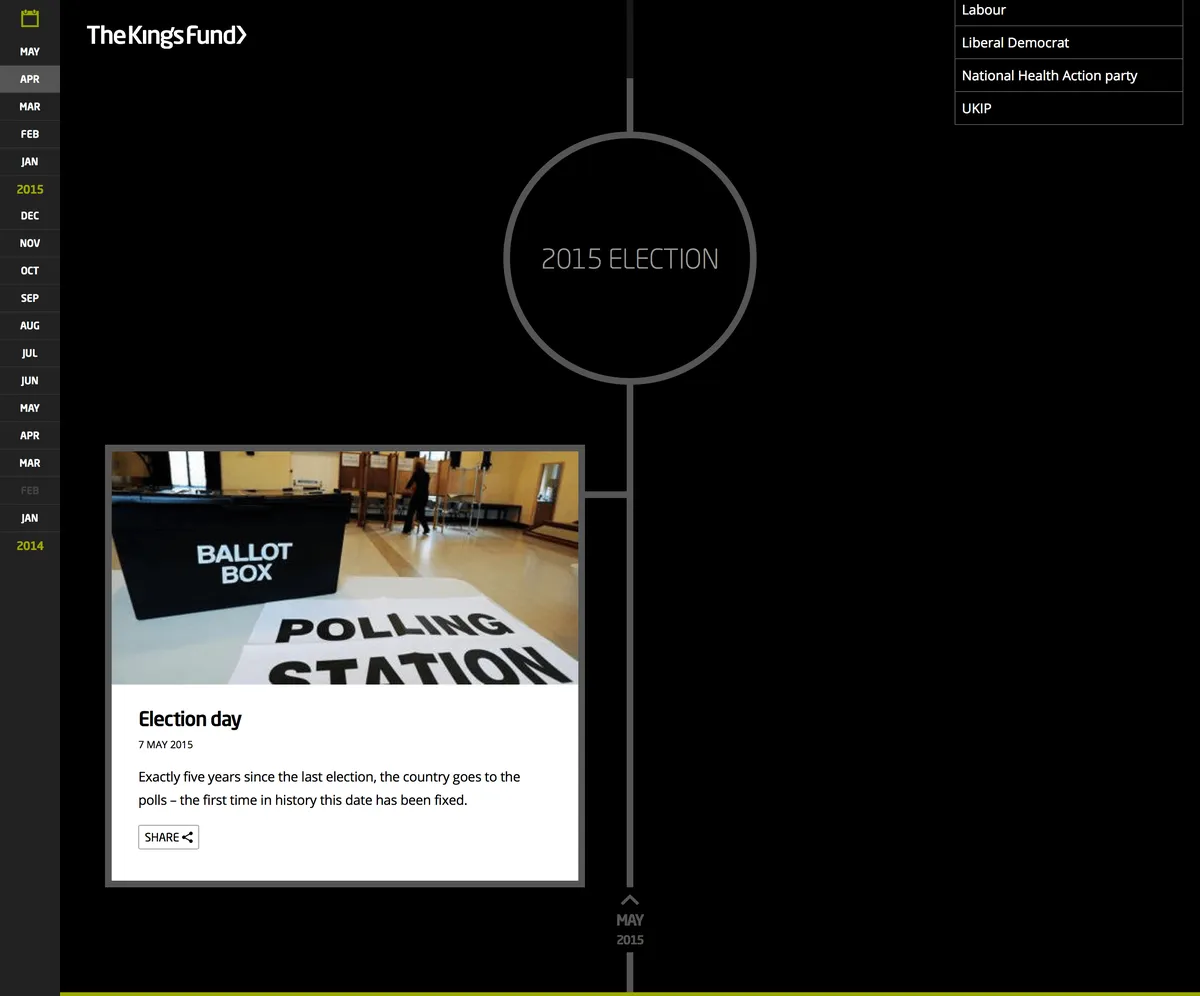The height and width of the screenshot is (996, 1200).
Task: Click the 7 MAY 2015 date text
Action: [x=166, y=745]
